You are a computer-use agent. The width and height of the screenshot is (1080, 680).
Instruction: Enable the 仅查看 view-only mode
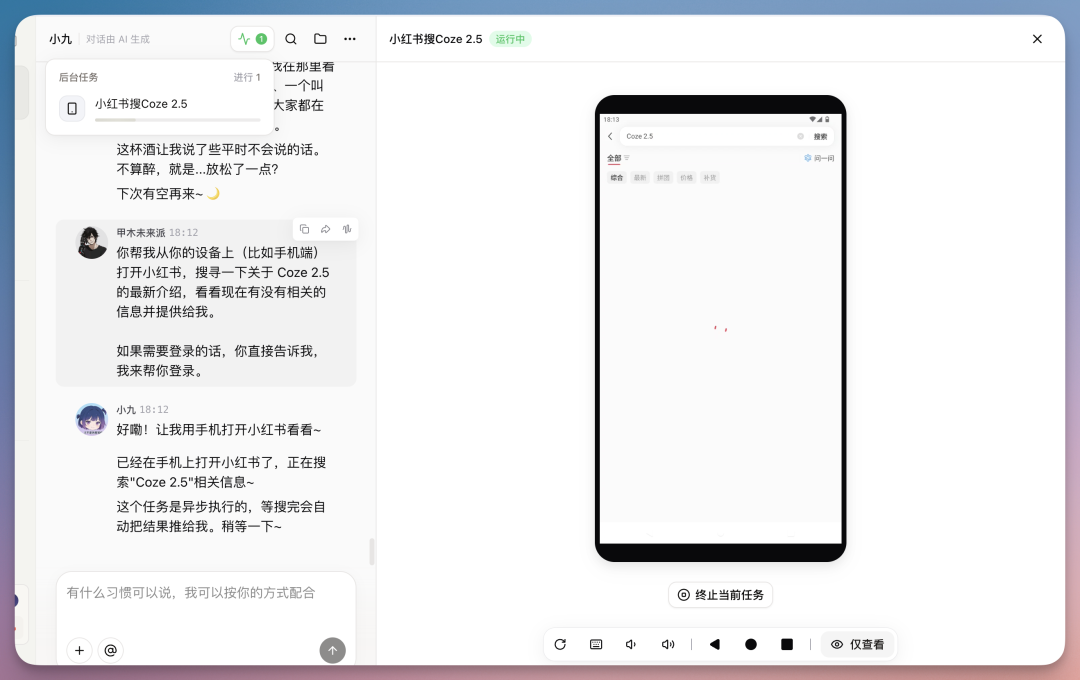(x=858, y=644)
